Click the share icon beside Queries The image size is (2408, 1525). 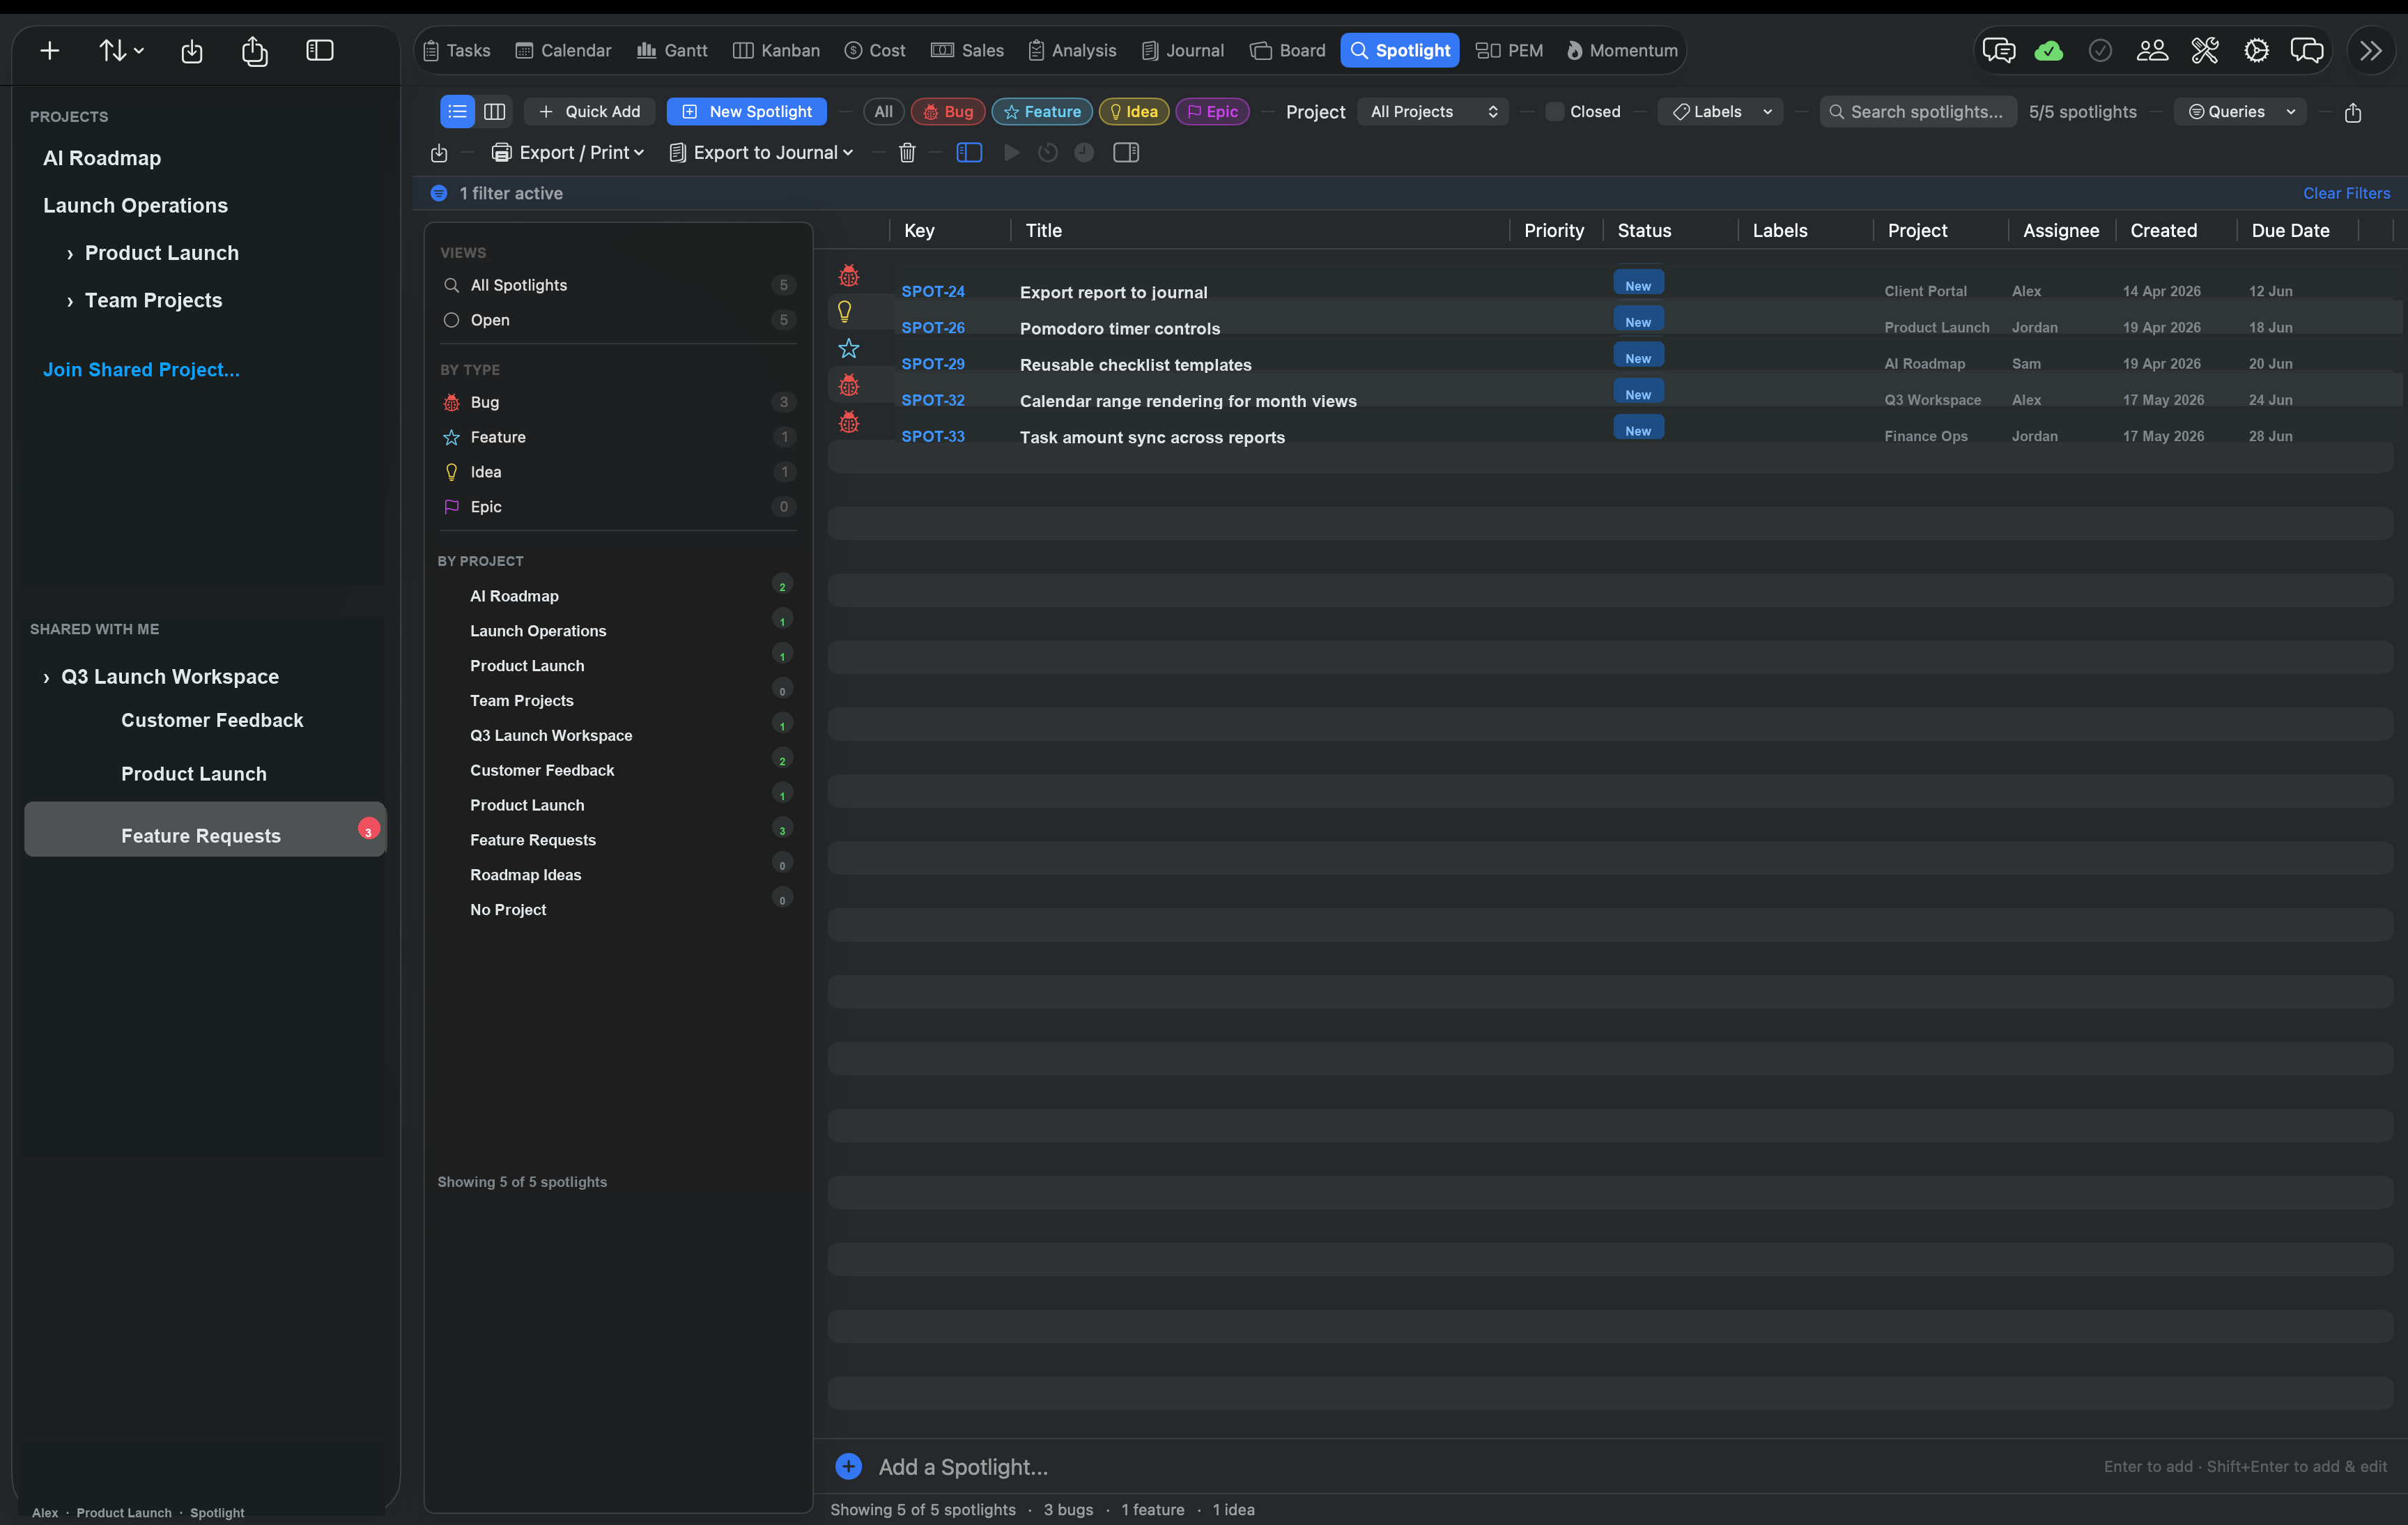point(2353,112)
